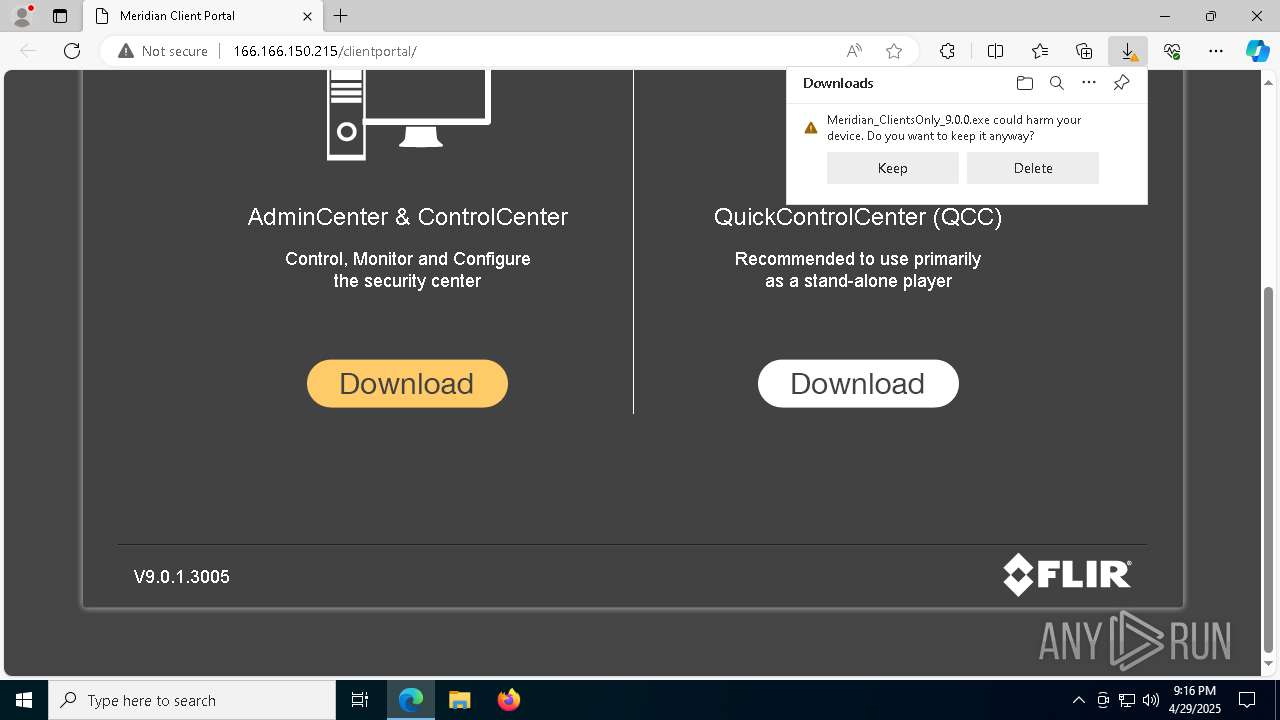Go back to previous page
This screenshot has width=1280, height=720.
28,51
